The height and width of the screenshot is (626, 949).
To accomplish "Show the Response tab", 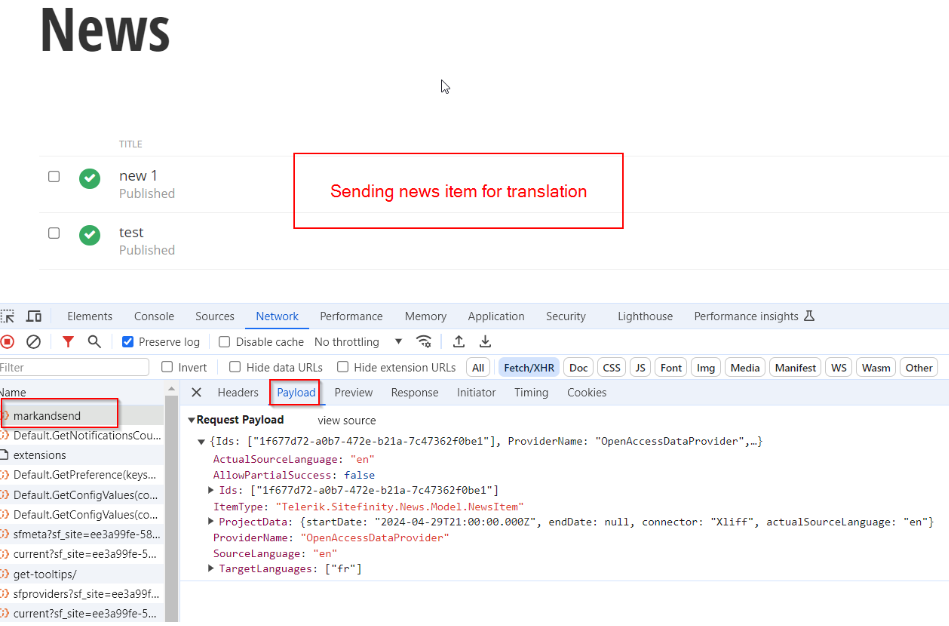I will 415,392.
